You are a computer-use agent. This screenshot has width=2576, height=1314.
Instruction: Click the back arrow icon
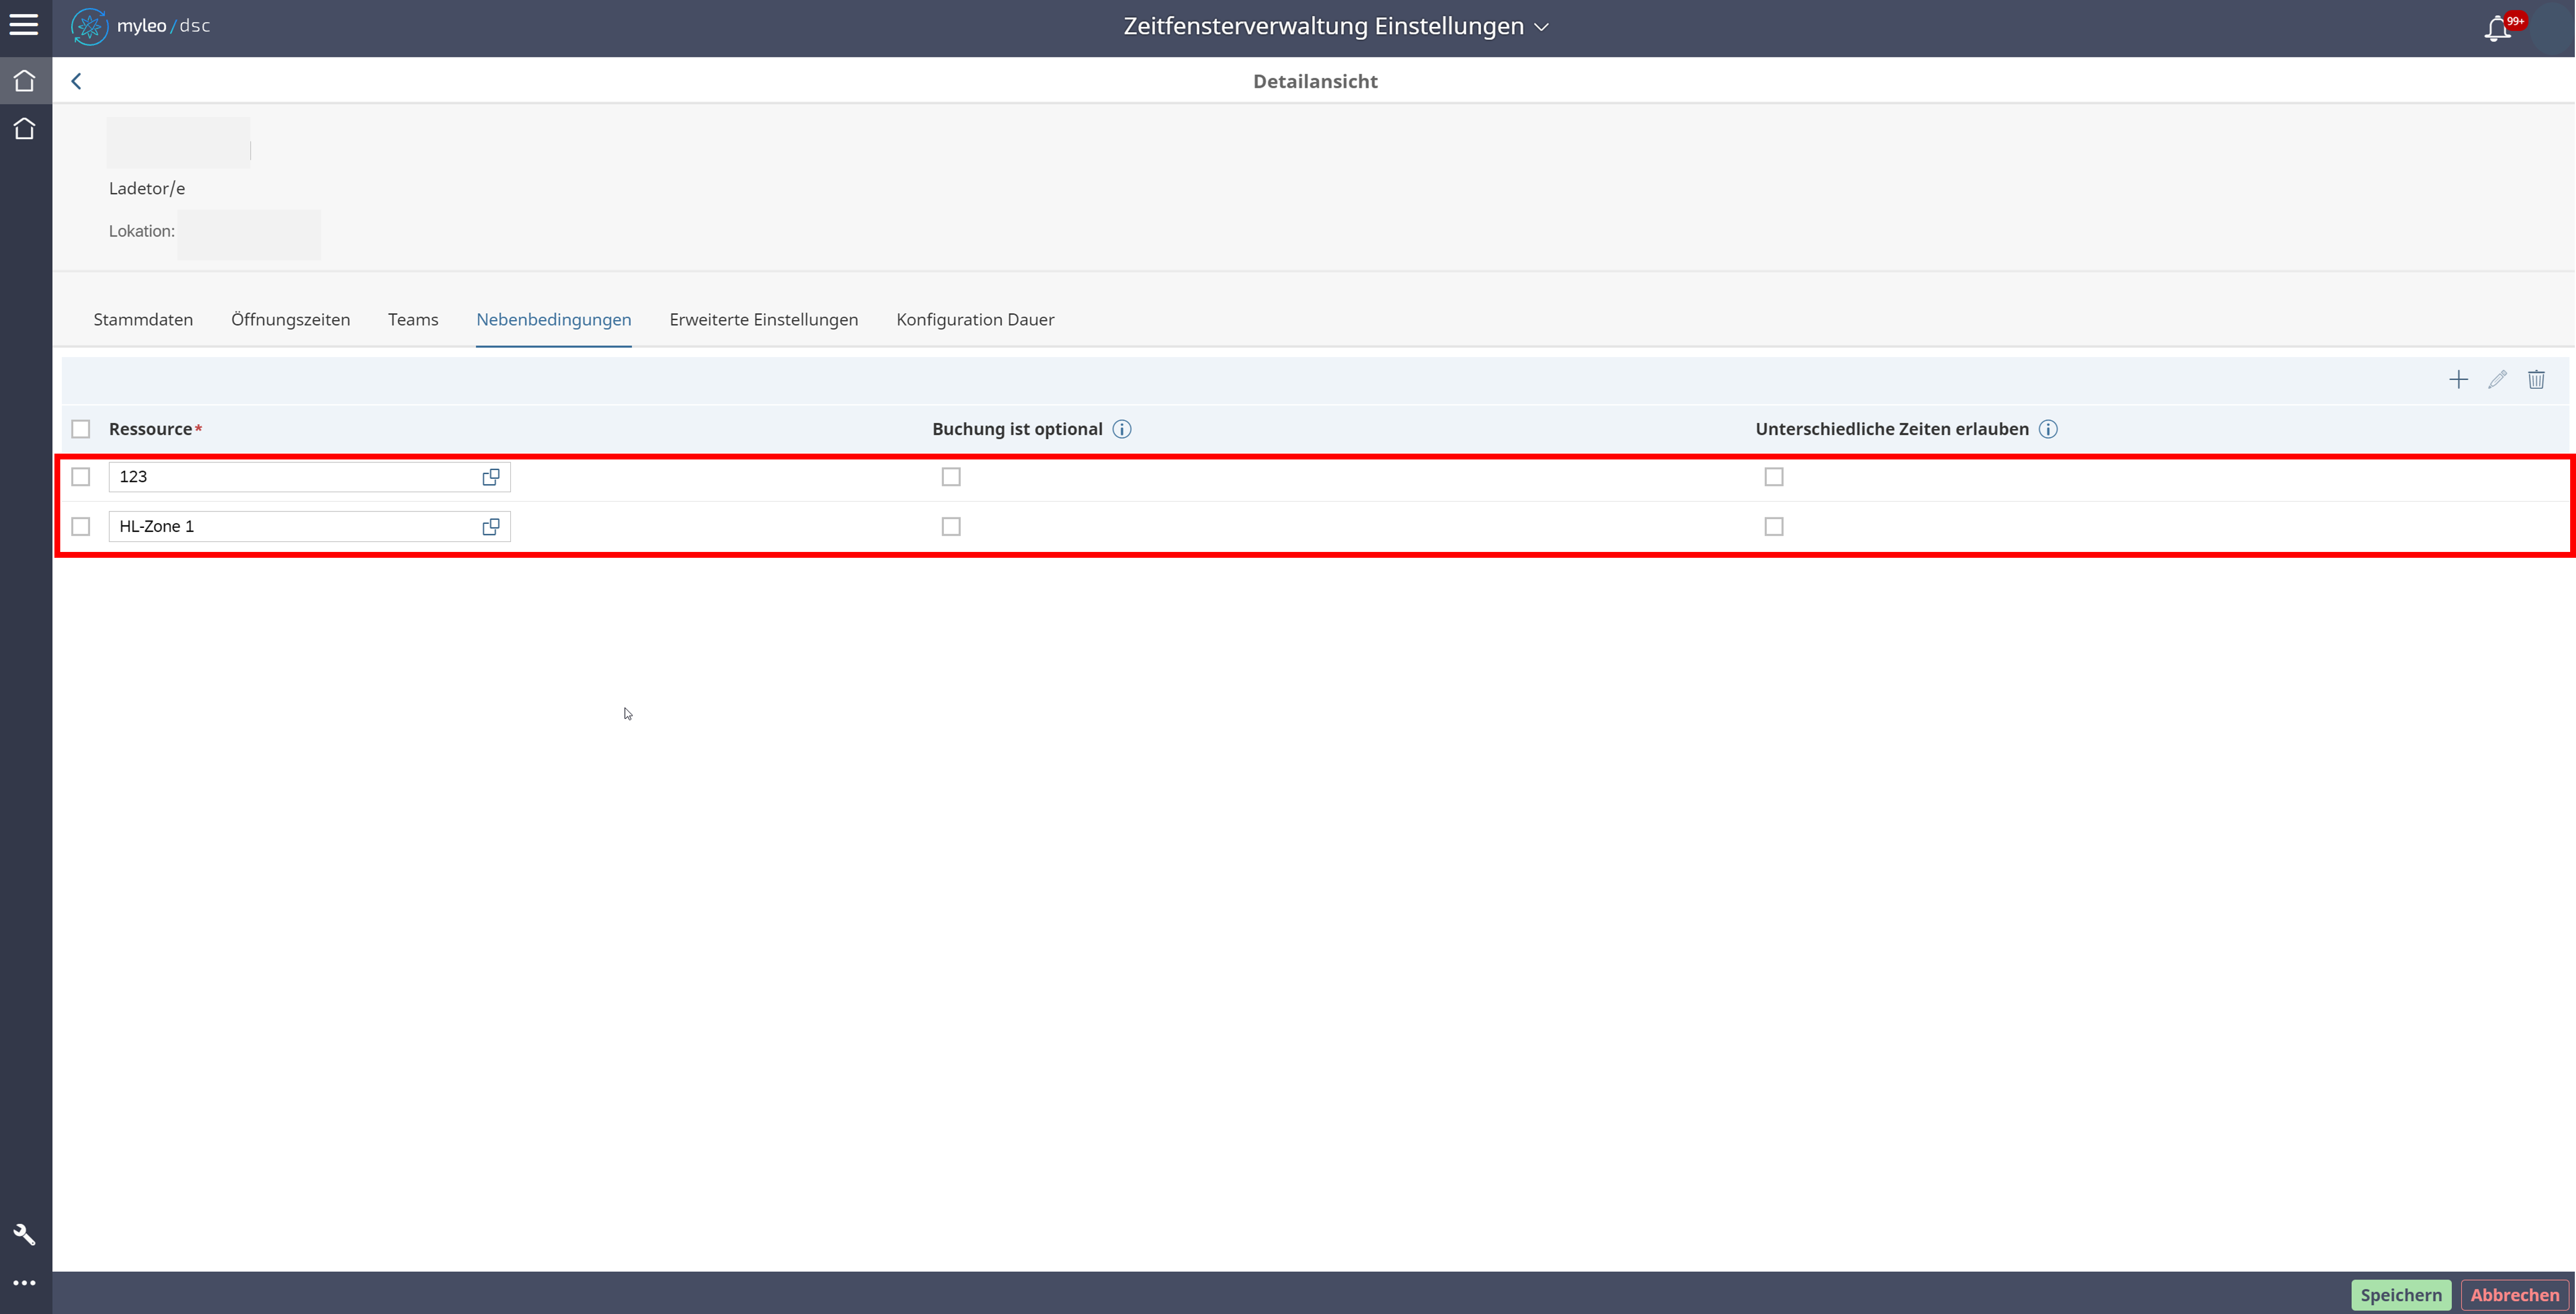coord(76,82)
